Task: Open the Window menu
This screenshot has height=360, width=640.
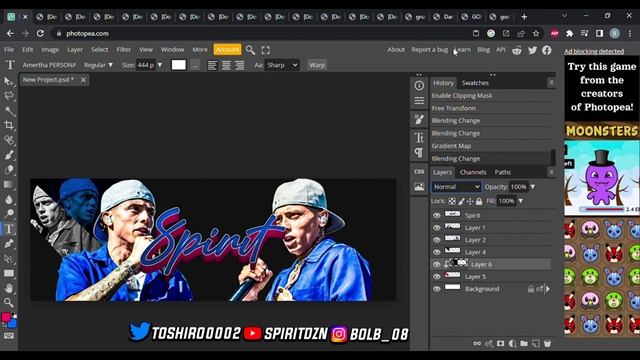Action: pos(172,49)
